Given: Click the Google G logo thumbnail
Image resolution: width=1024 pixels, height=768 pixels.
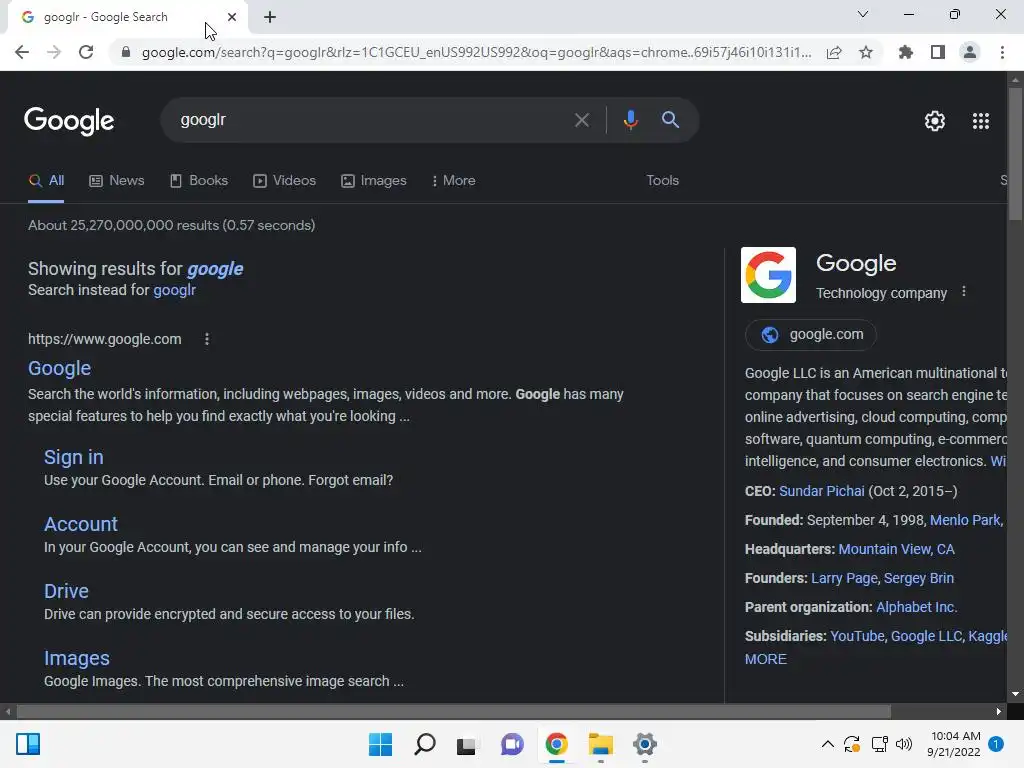Looking at the screenshot, I should tap(769, 275).
